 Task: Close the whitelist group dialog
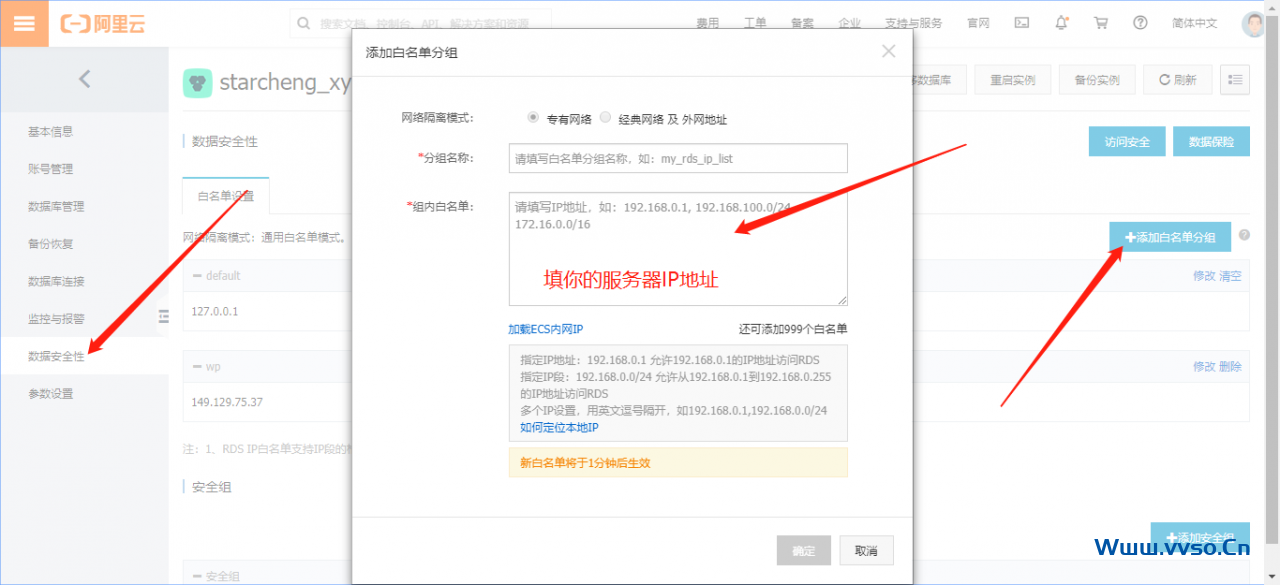coord(888,51)
